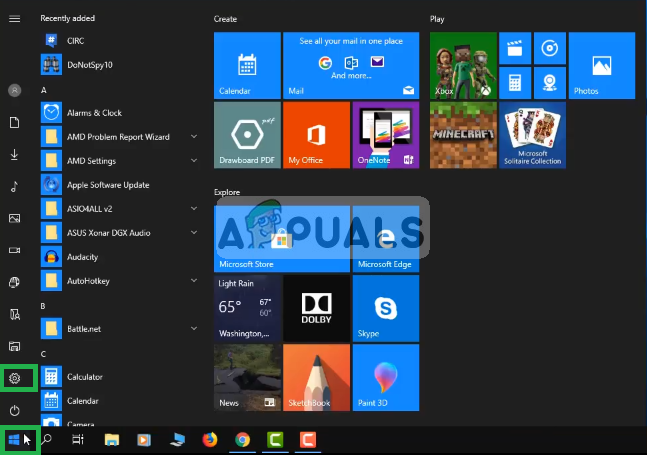Viewport: 647px width, 455px height.
Task: Click the Windows Start button
Action: [x=15, y=439]
